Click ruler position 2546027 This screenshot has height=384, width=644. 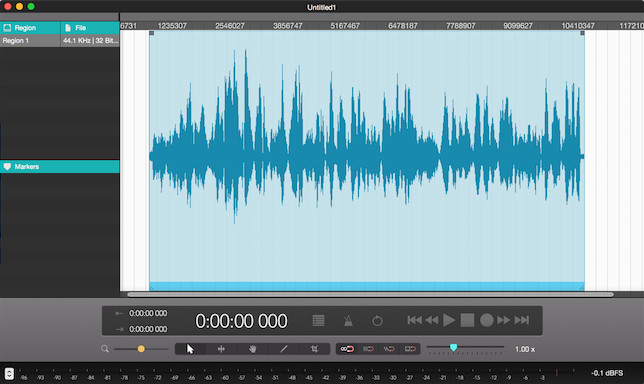pos(230,26)
